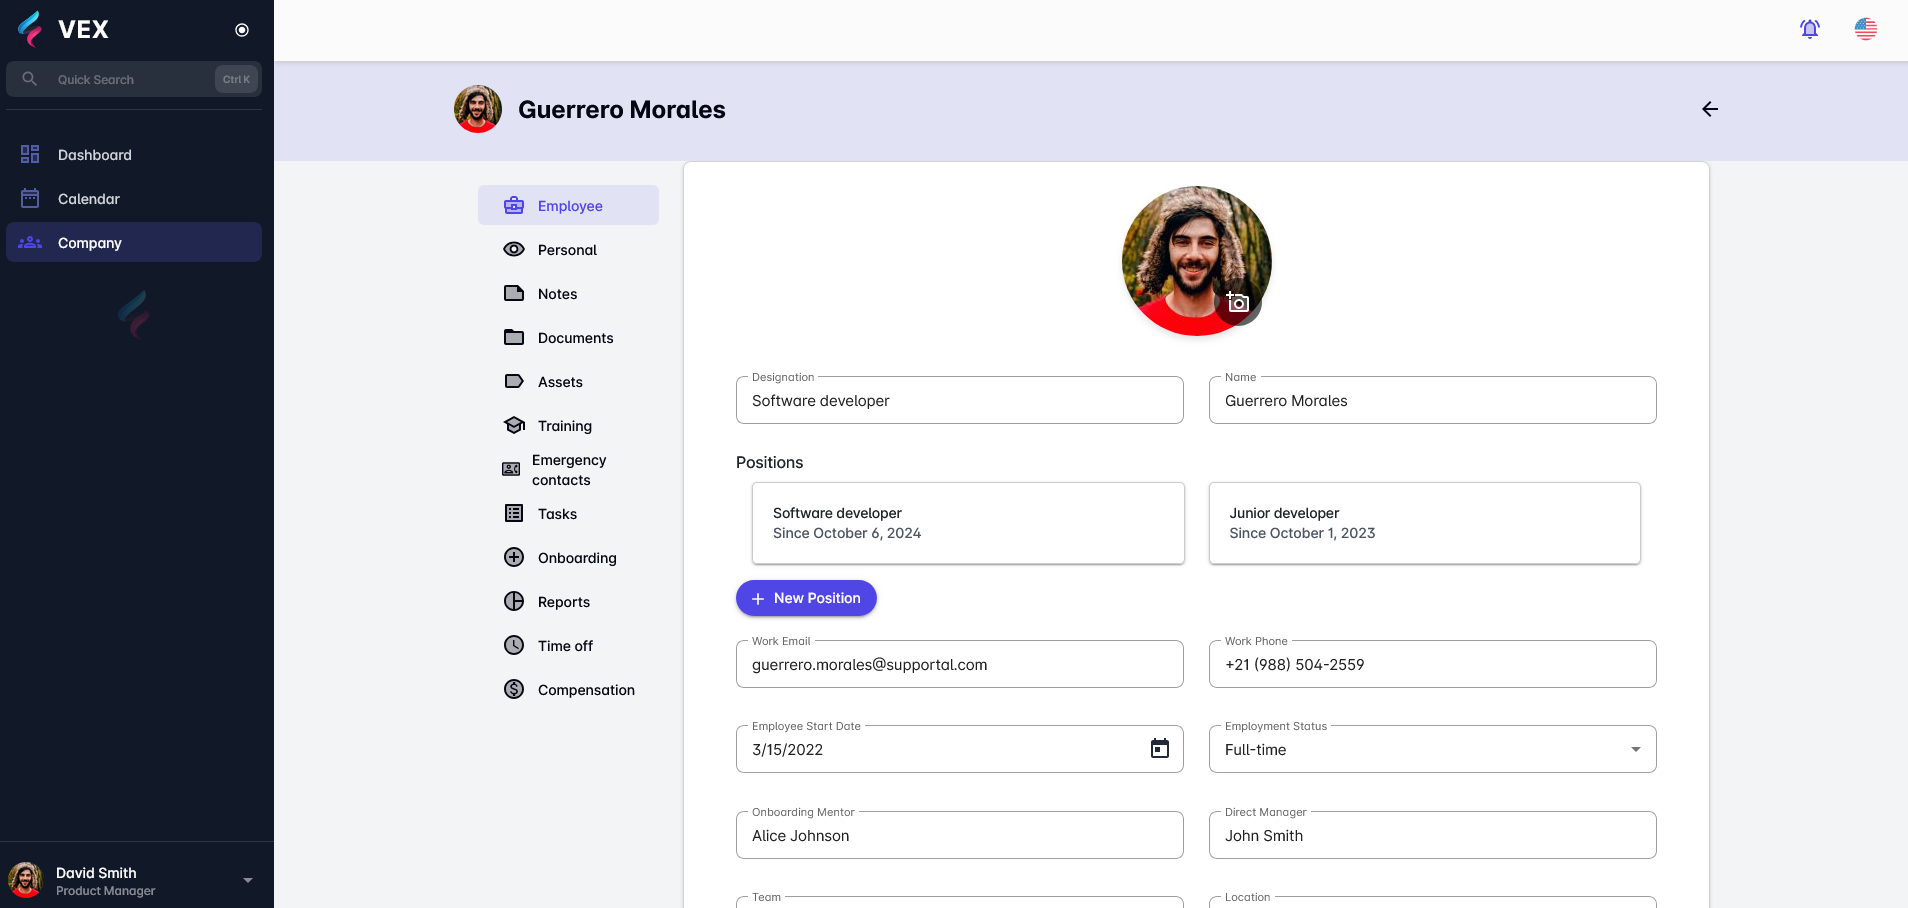
Task: Select the Documents folder icon in section list
Action: [x=513, y=337]
